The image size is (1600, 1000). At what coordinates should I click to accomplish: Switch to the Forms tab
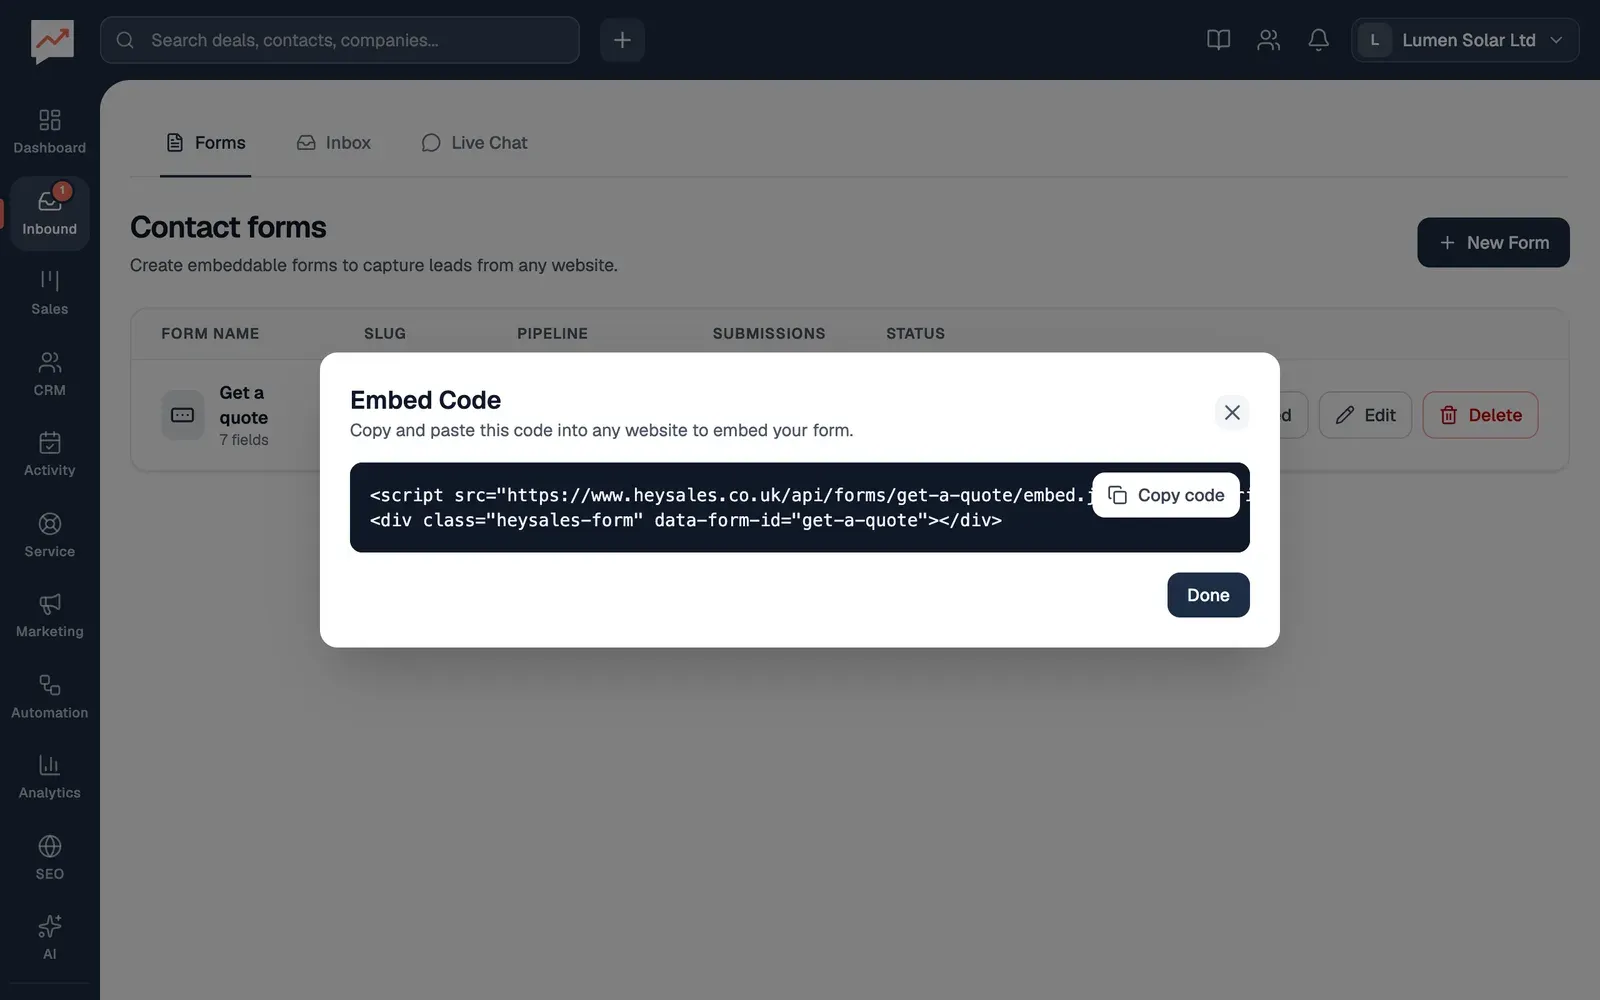(205, 143)
